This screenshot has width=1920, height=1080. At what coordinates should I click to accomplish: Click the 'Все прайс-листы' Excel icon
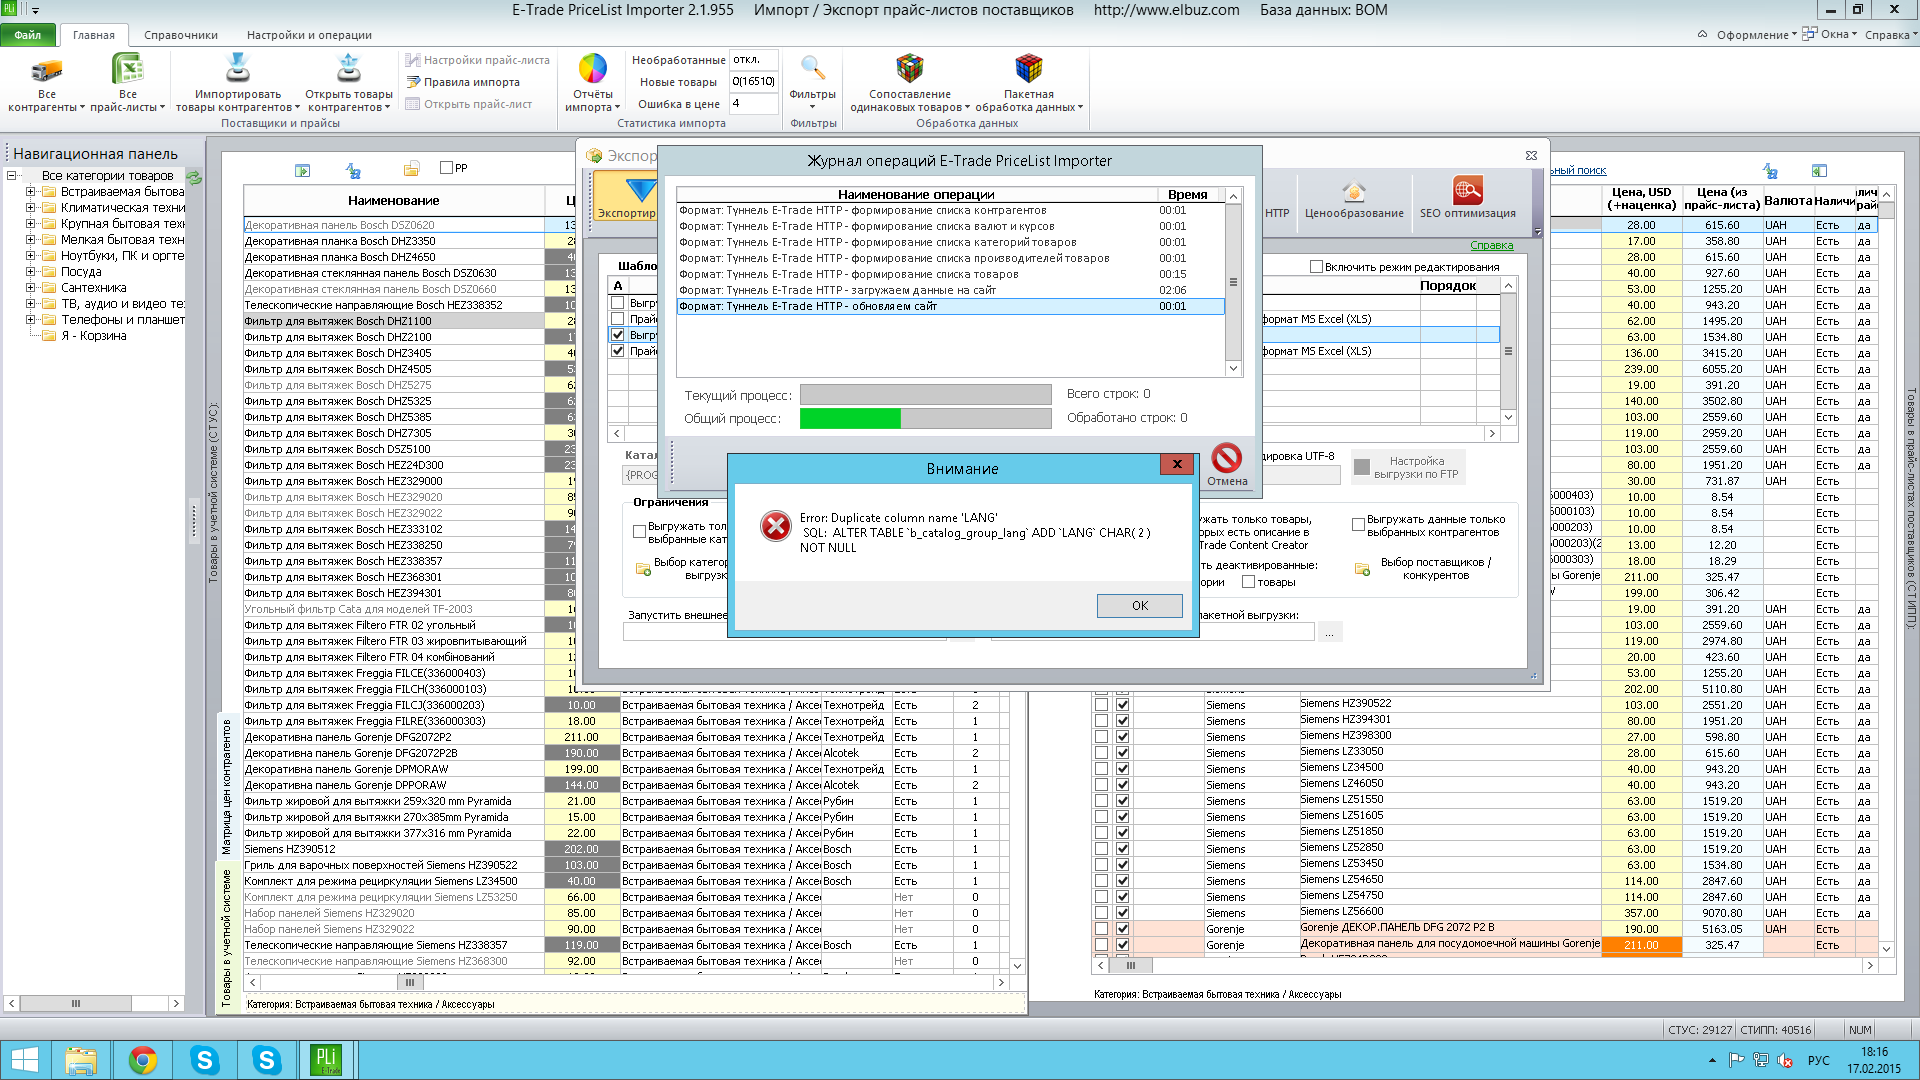coord(127,69)
